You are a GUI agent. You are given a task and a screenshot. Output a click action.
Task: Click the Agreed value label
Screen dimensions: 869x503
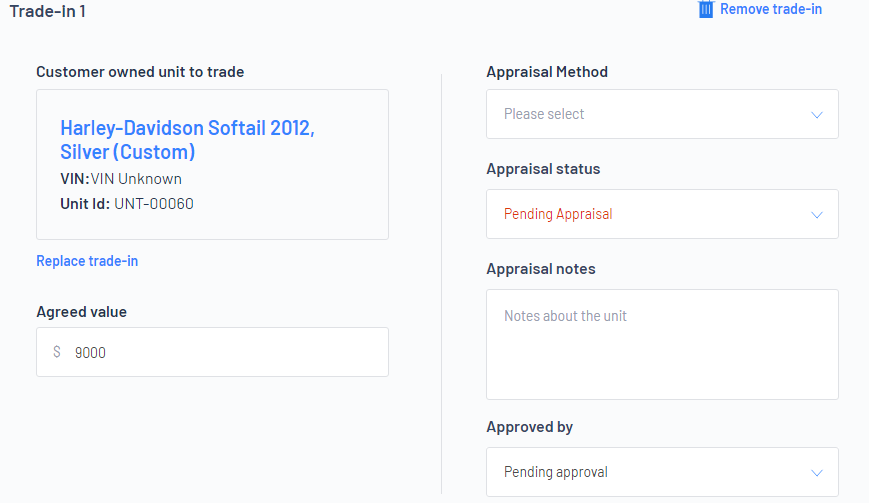pyautogui.click(x=81, y=312)
